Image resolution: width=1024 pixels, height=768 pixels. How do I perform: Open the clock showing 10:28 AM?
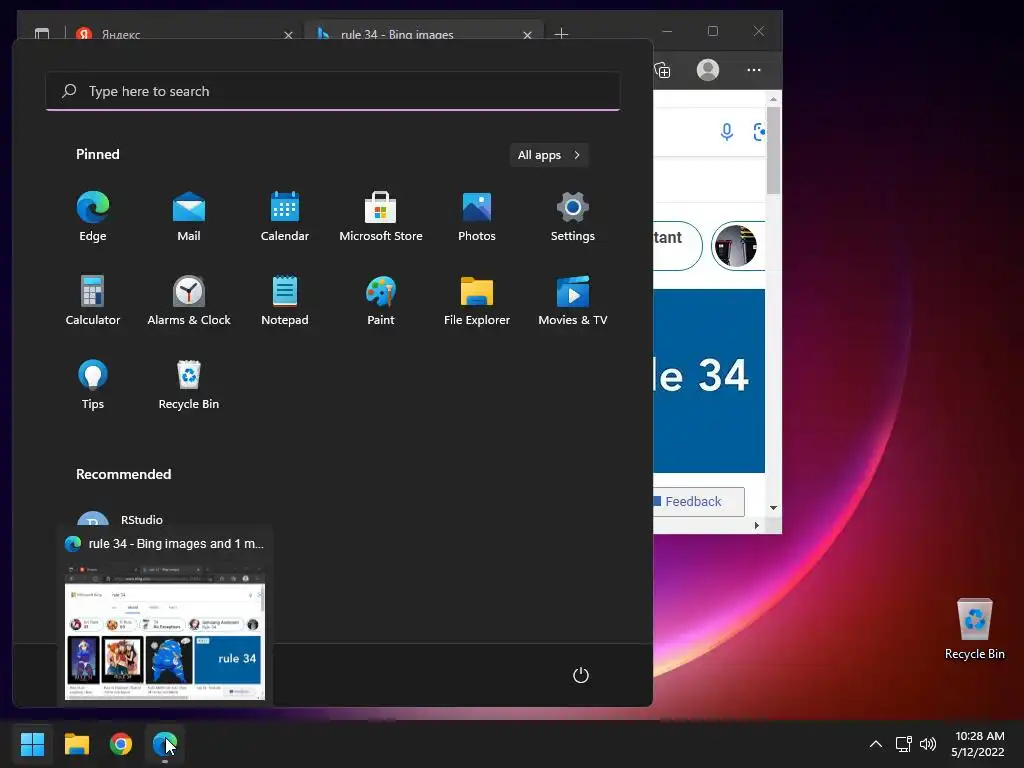click(x=978, y=744)
